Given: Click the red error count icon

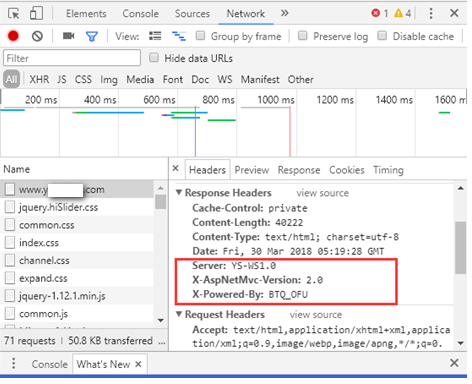Looking at the screenshot, I should pyautogui.click(x=376, y=13).
